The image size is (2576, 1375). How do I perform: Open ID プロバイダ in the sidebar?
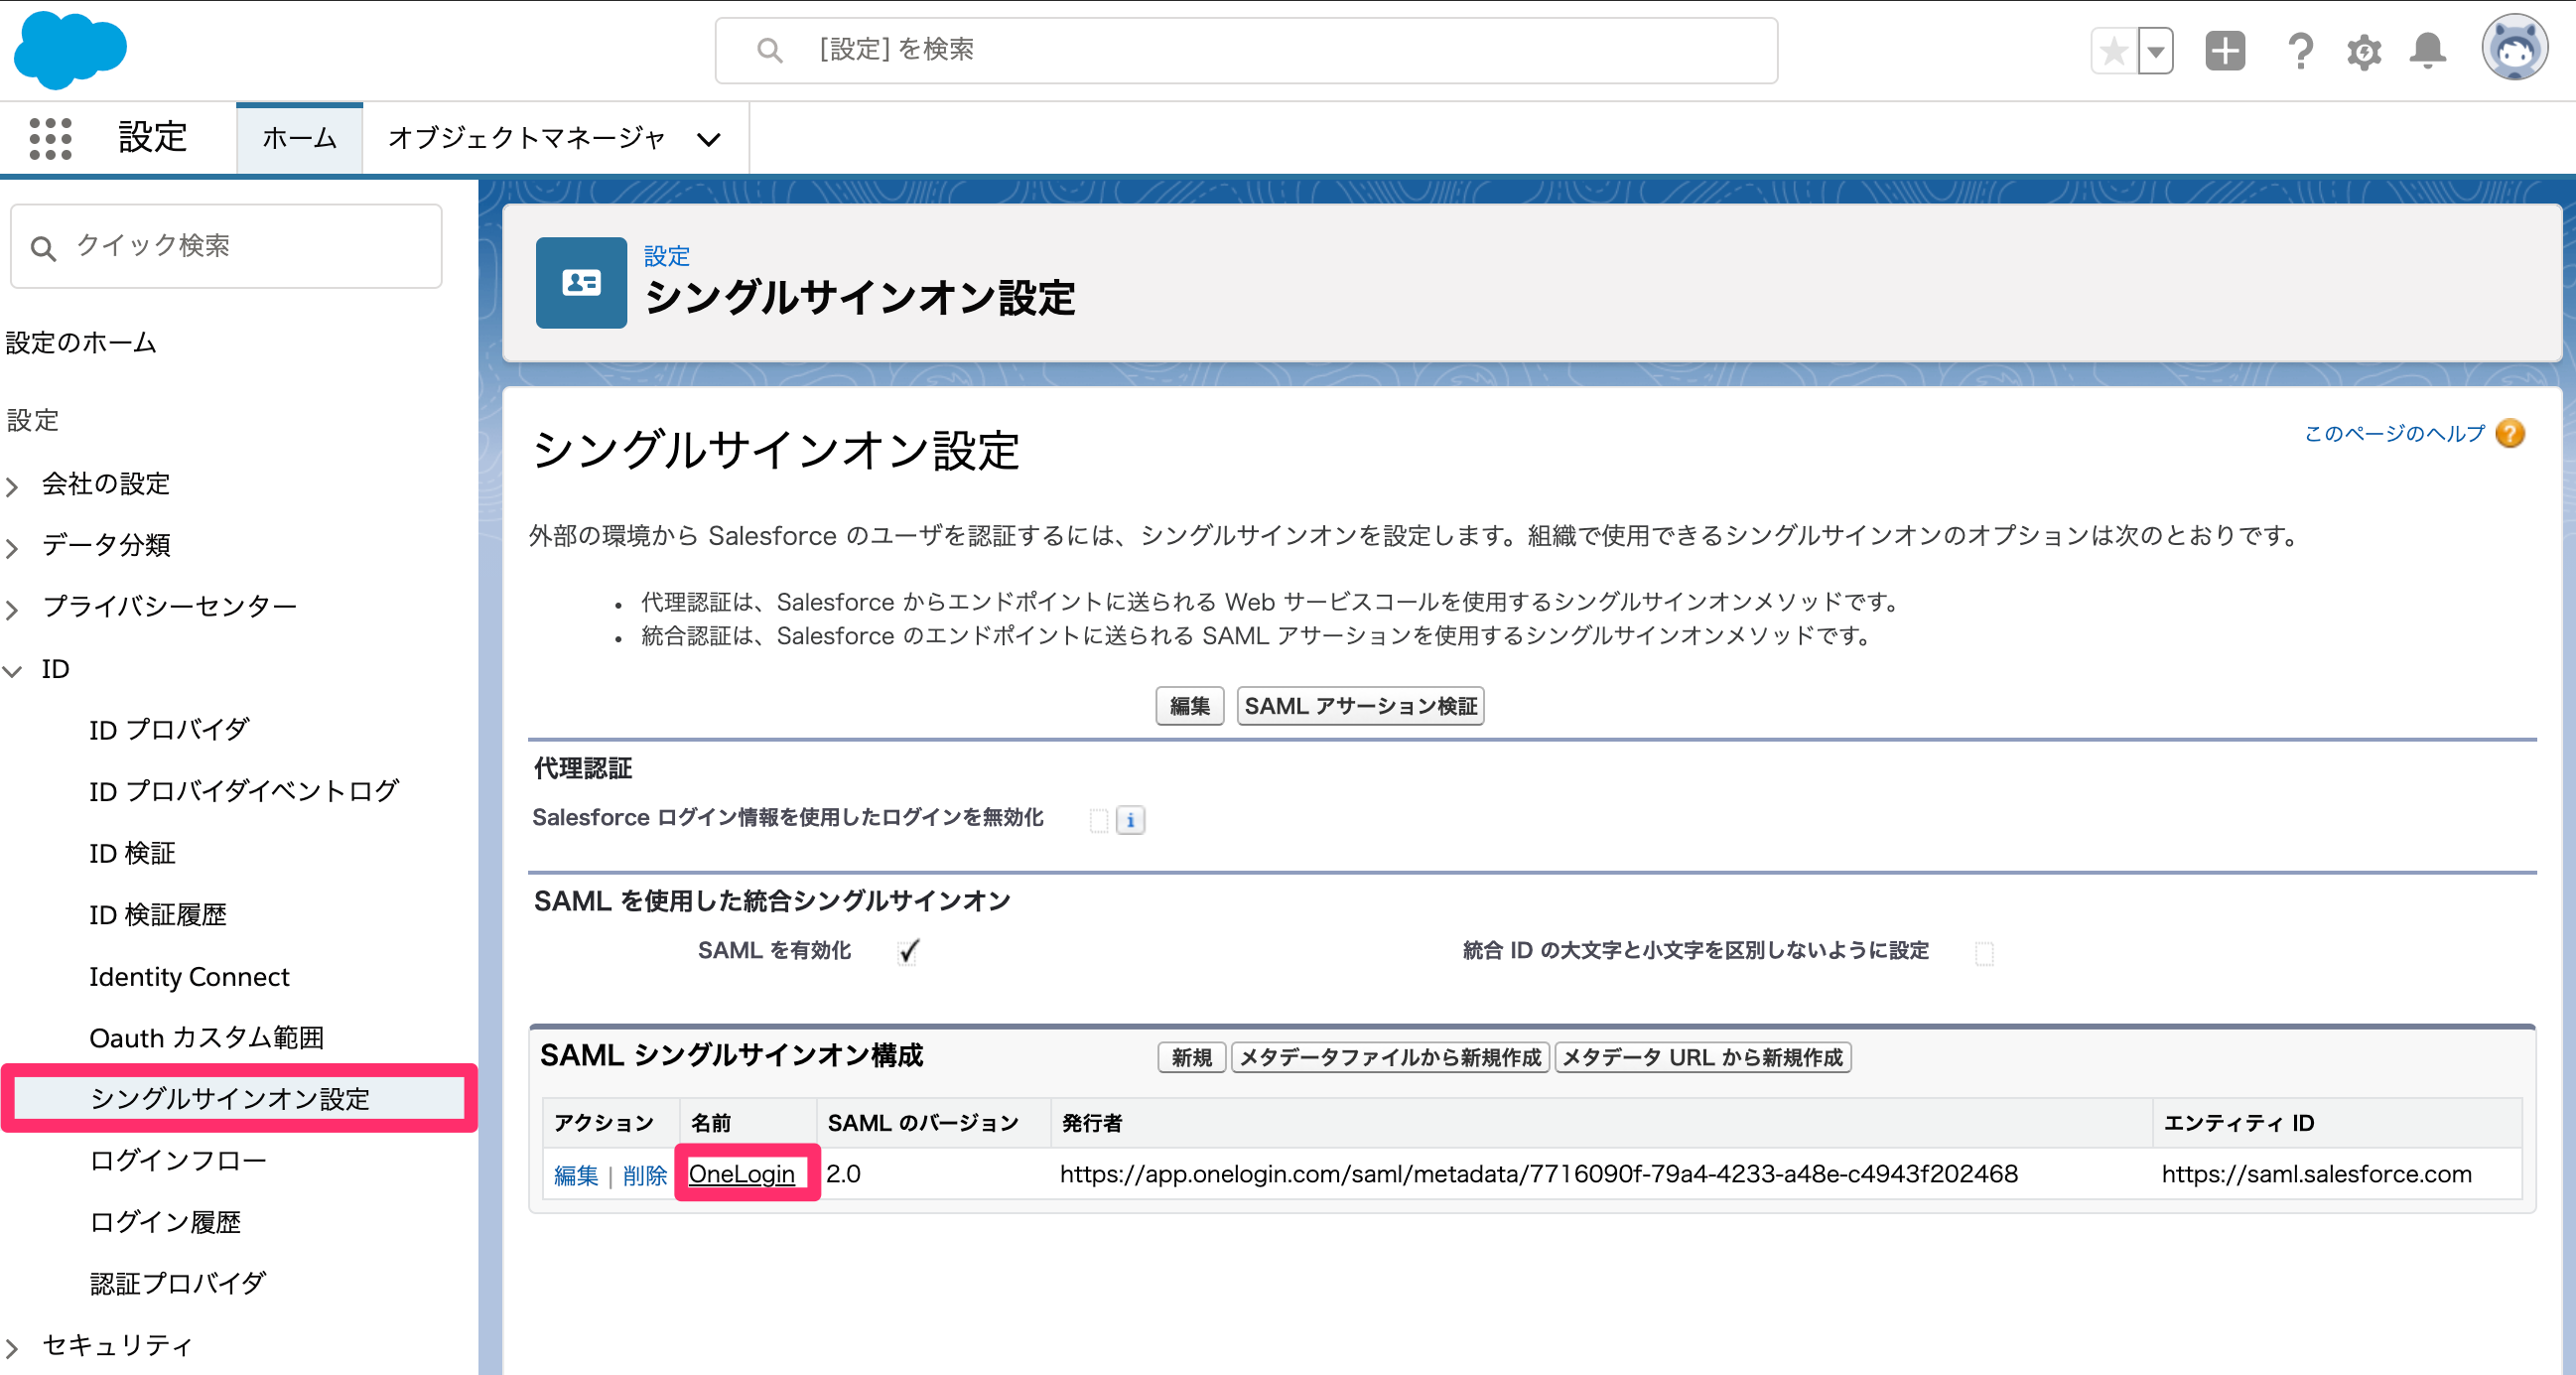click(169, 730)
